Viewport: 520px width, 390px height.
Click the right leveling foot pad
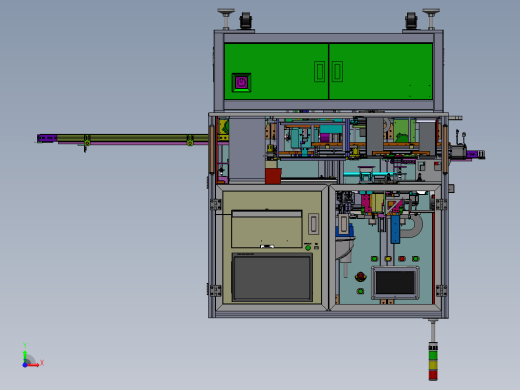coord(431,12)
